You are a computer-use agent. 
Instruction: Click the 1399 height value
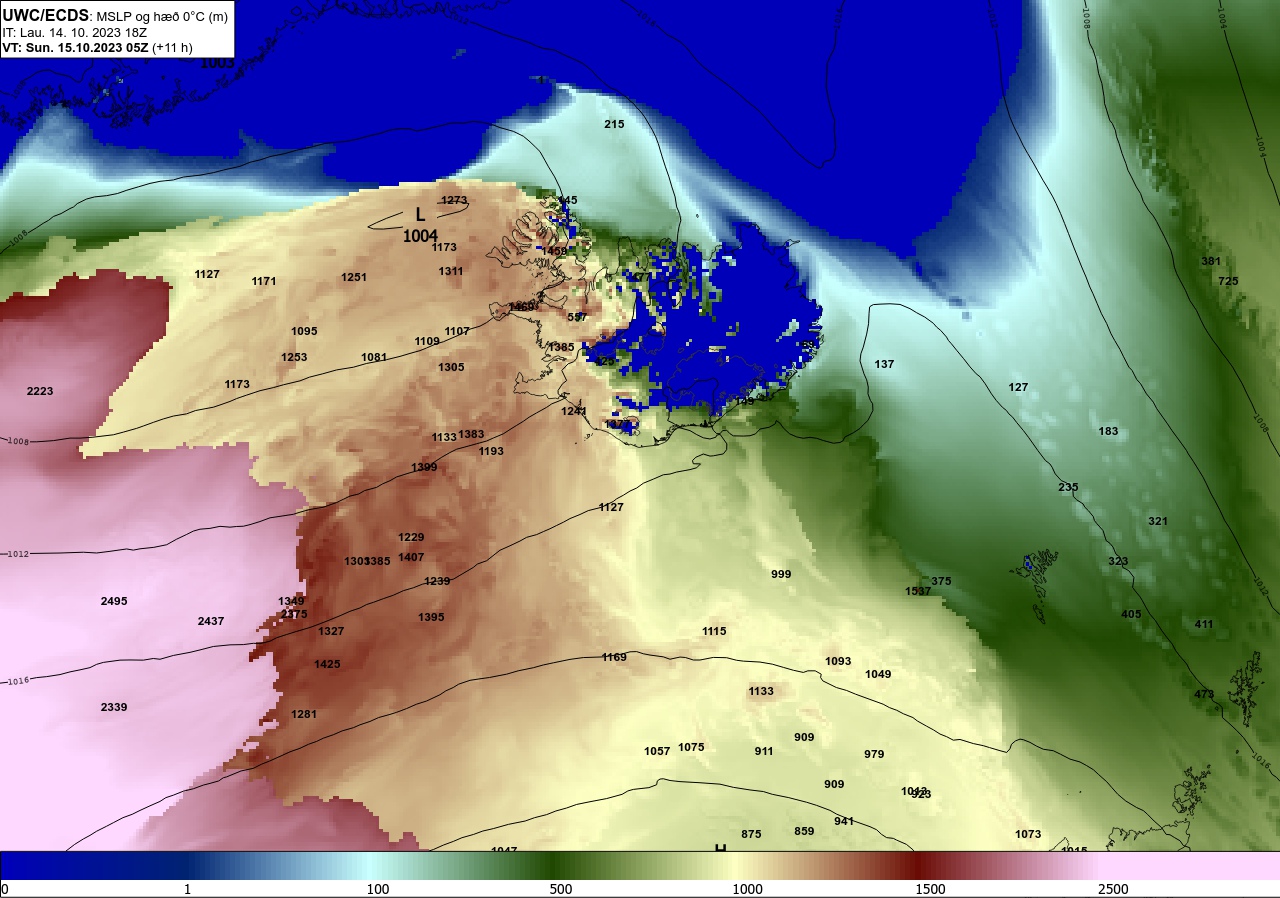(424, 467)
